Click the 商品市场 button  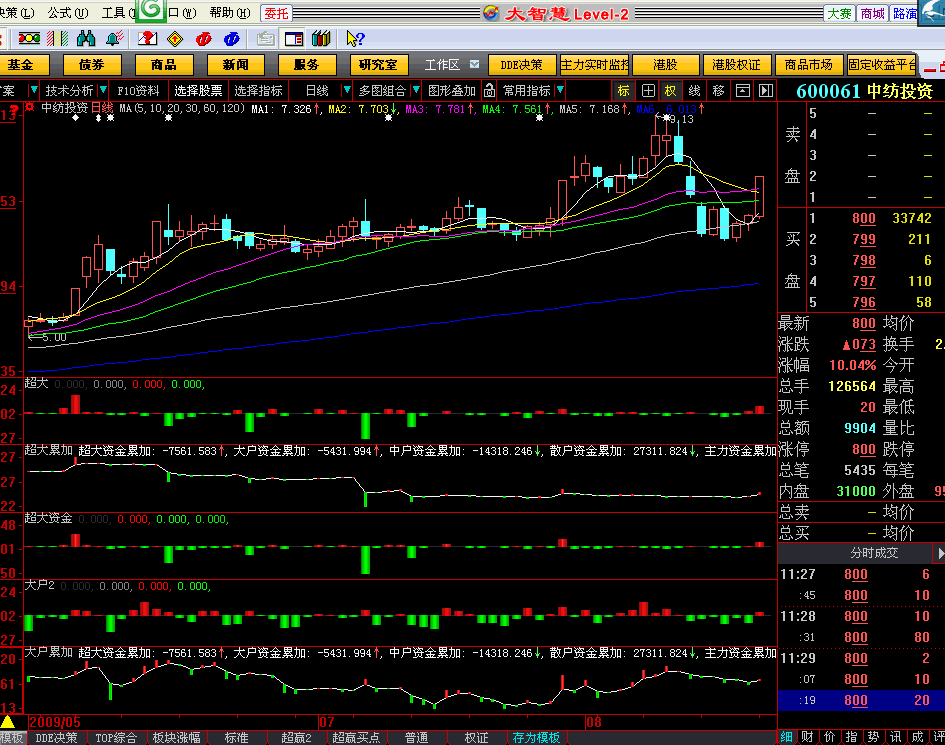click(x=808, y=64)
